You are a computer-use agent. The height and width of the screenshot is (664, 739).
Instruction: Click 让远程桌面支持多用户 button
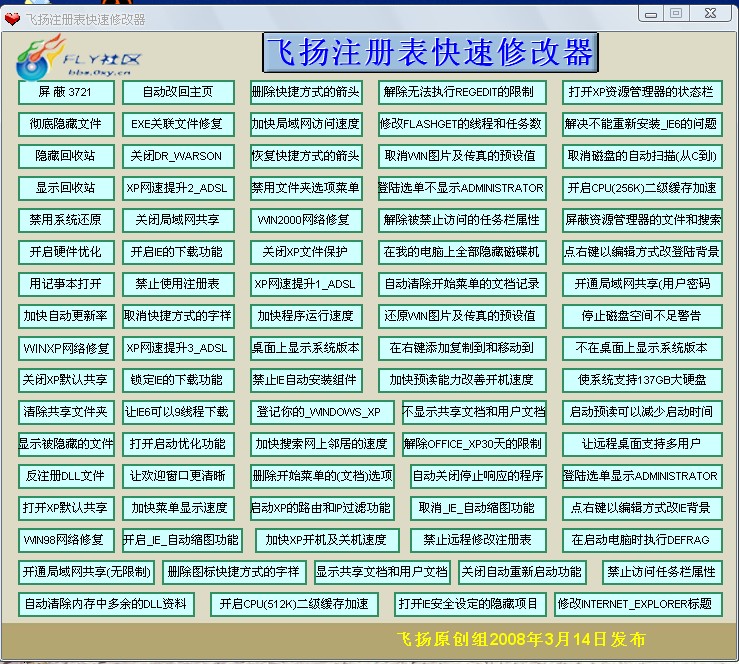point(642,445)
